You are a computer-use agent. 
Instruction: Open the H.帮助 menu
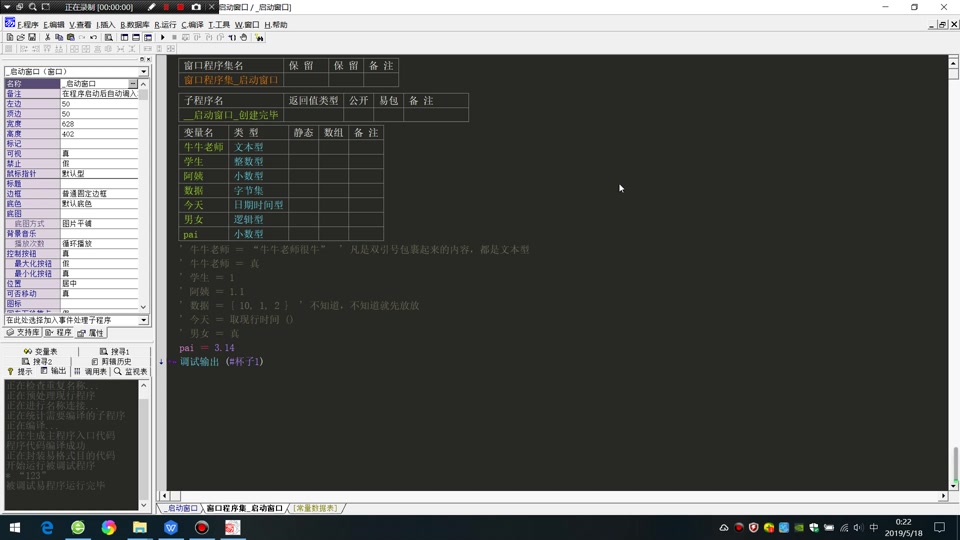(x=276, y=24)
